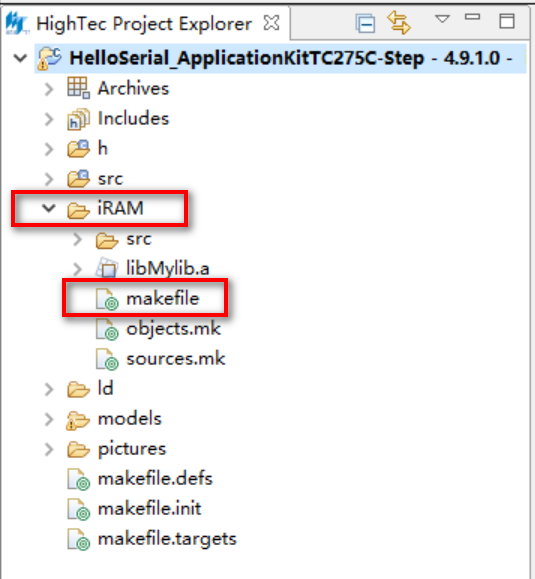Expand the pictures folder
The image size is (535, 579).
click(49, 449)
